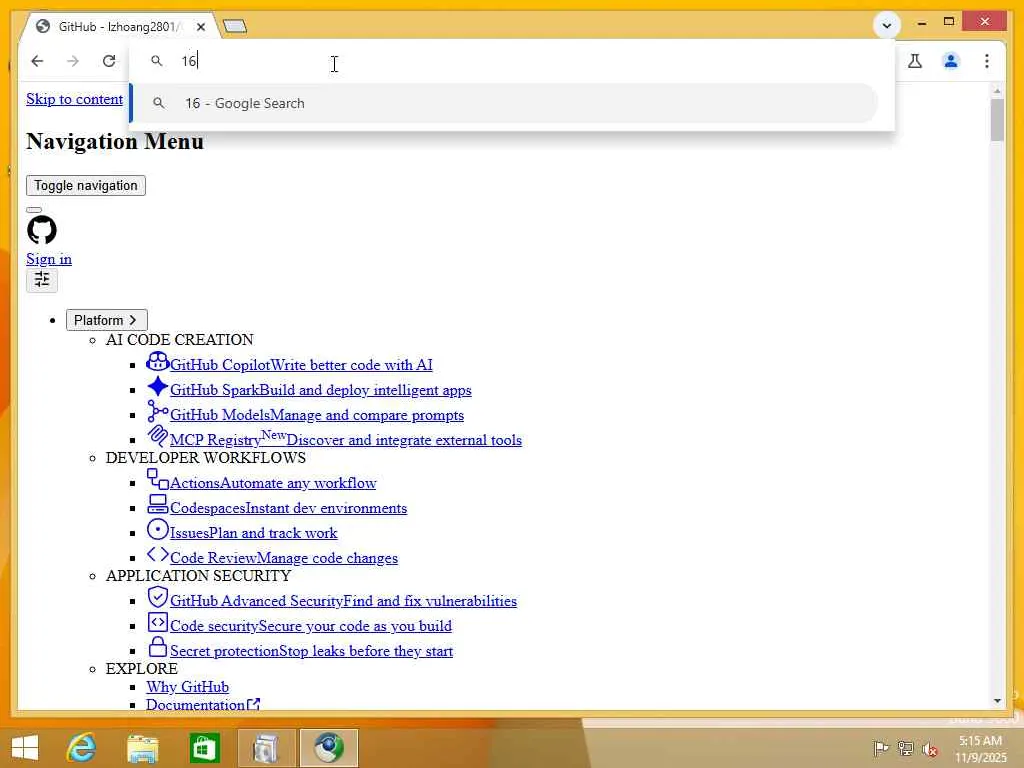
Task: Click the Secret protection lock icon
Action: [x=157, y=647]
